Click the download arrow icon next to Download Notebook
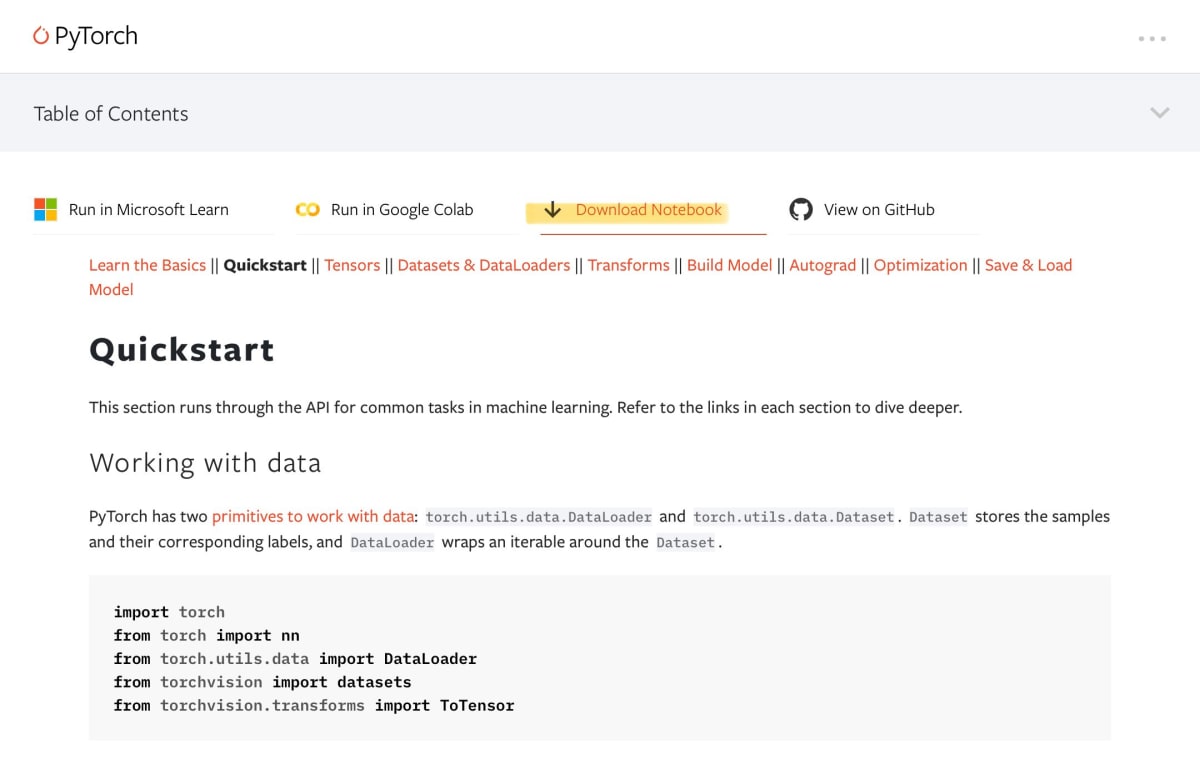The image size is (1200, 784). pyautogui.click(x=552, y=210)
